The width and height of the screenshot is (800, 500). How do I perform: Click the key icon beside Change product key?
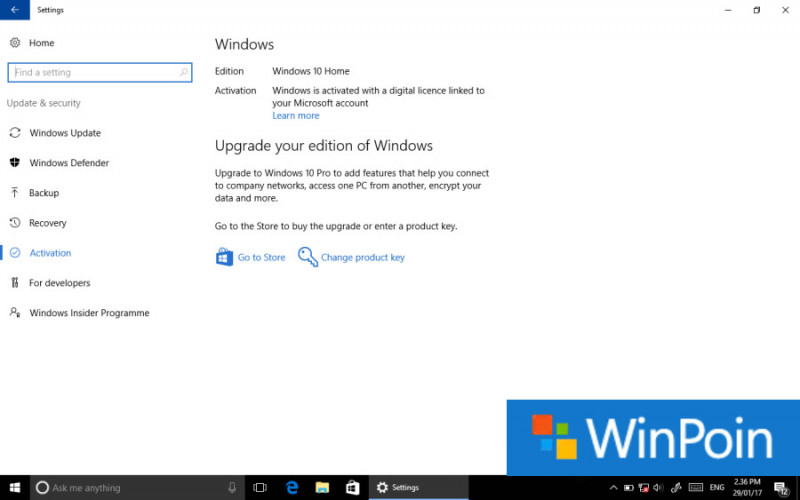308,257
